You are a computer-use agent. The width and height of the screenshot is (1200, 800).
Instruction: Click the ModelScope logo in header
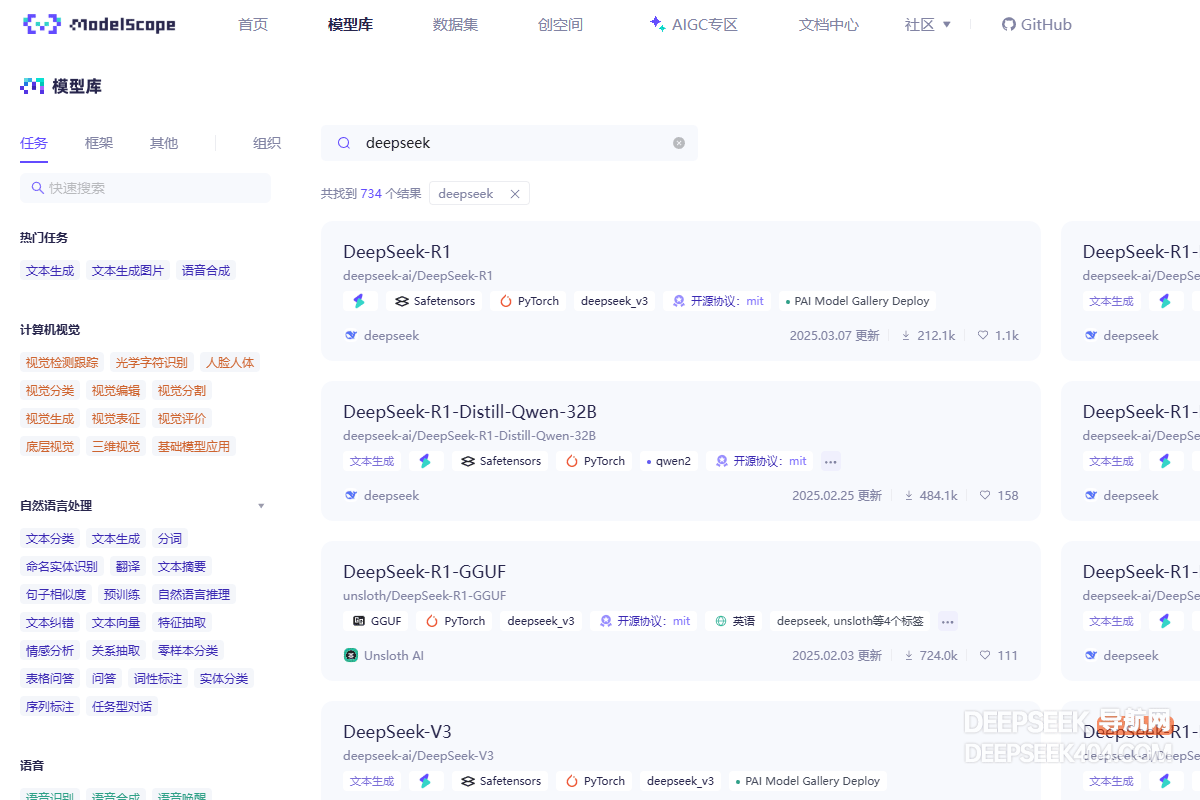pos(99,24)
